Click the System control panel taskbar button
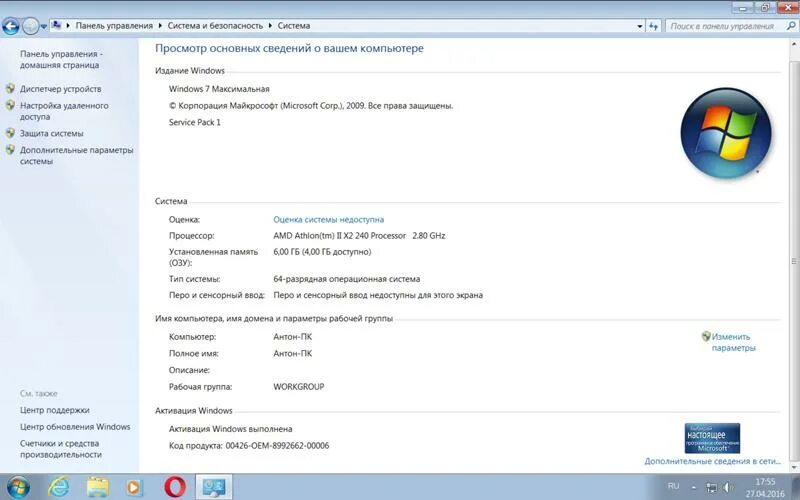Image resolution: width=800 pixels, height=500 pixels. (x=214, y=487)
